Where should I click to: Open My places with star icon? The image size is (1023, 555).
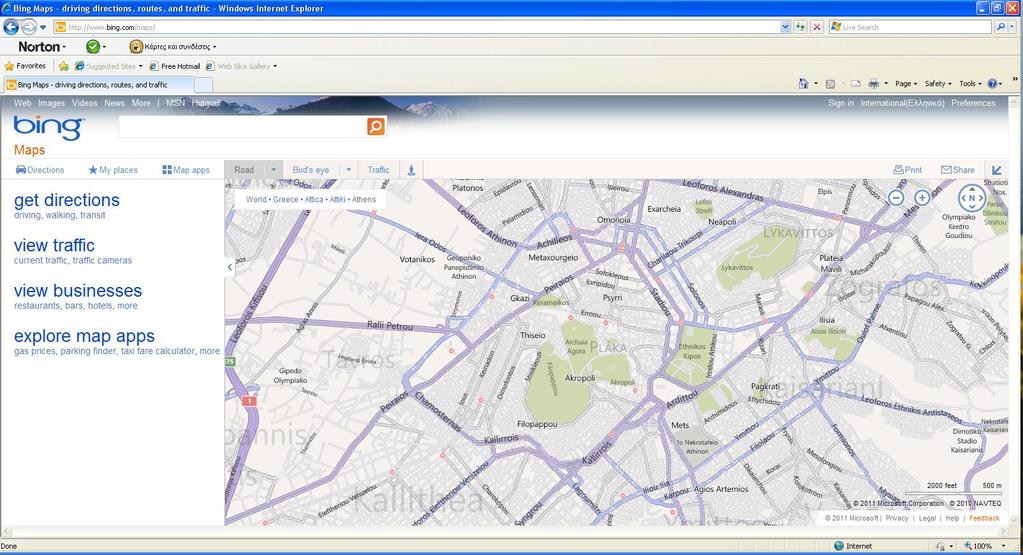113,170
